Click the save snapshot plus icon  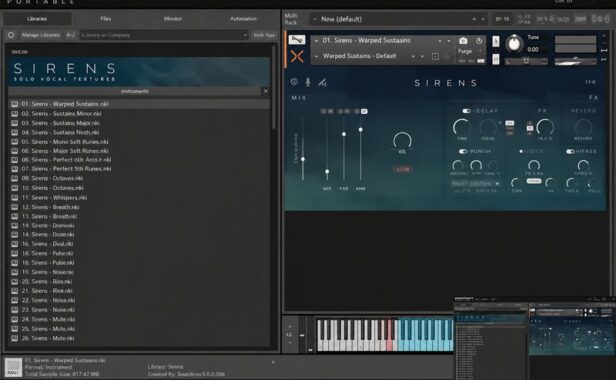435,57
